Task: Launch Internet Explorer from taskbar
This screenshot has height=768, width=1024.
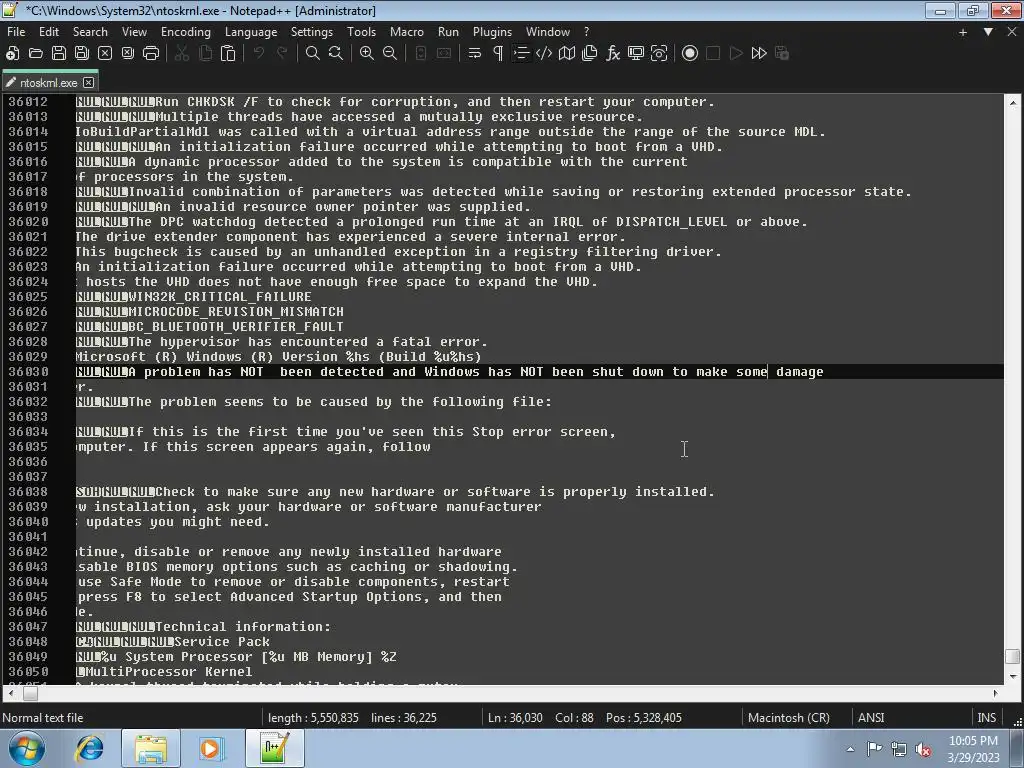Action: [x=89, y=748]
